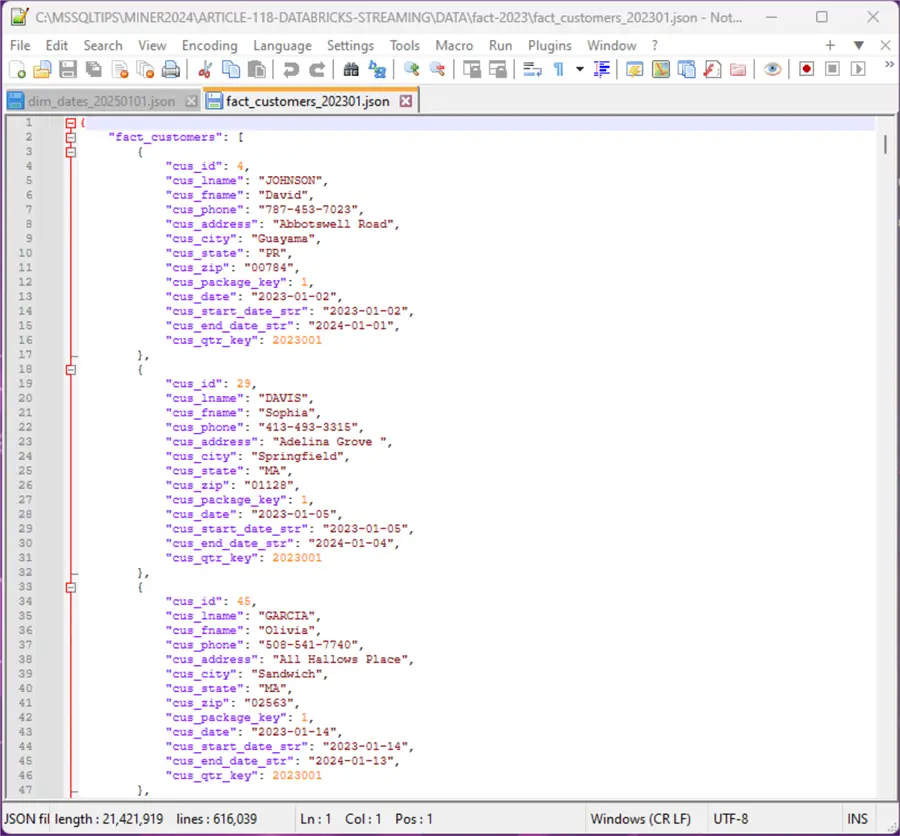The width and height of the screenshot is (900, 836).
Task: Undo the last action
Action: point(290,69)
